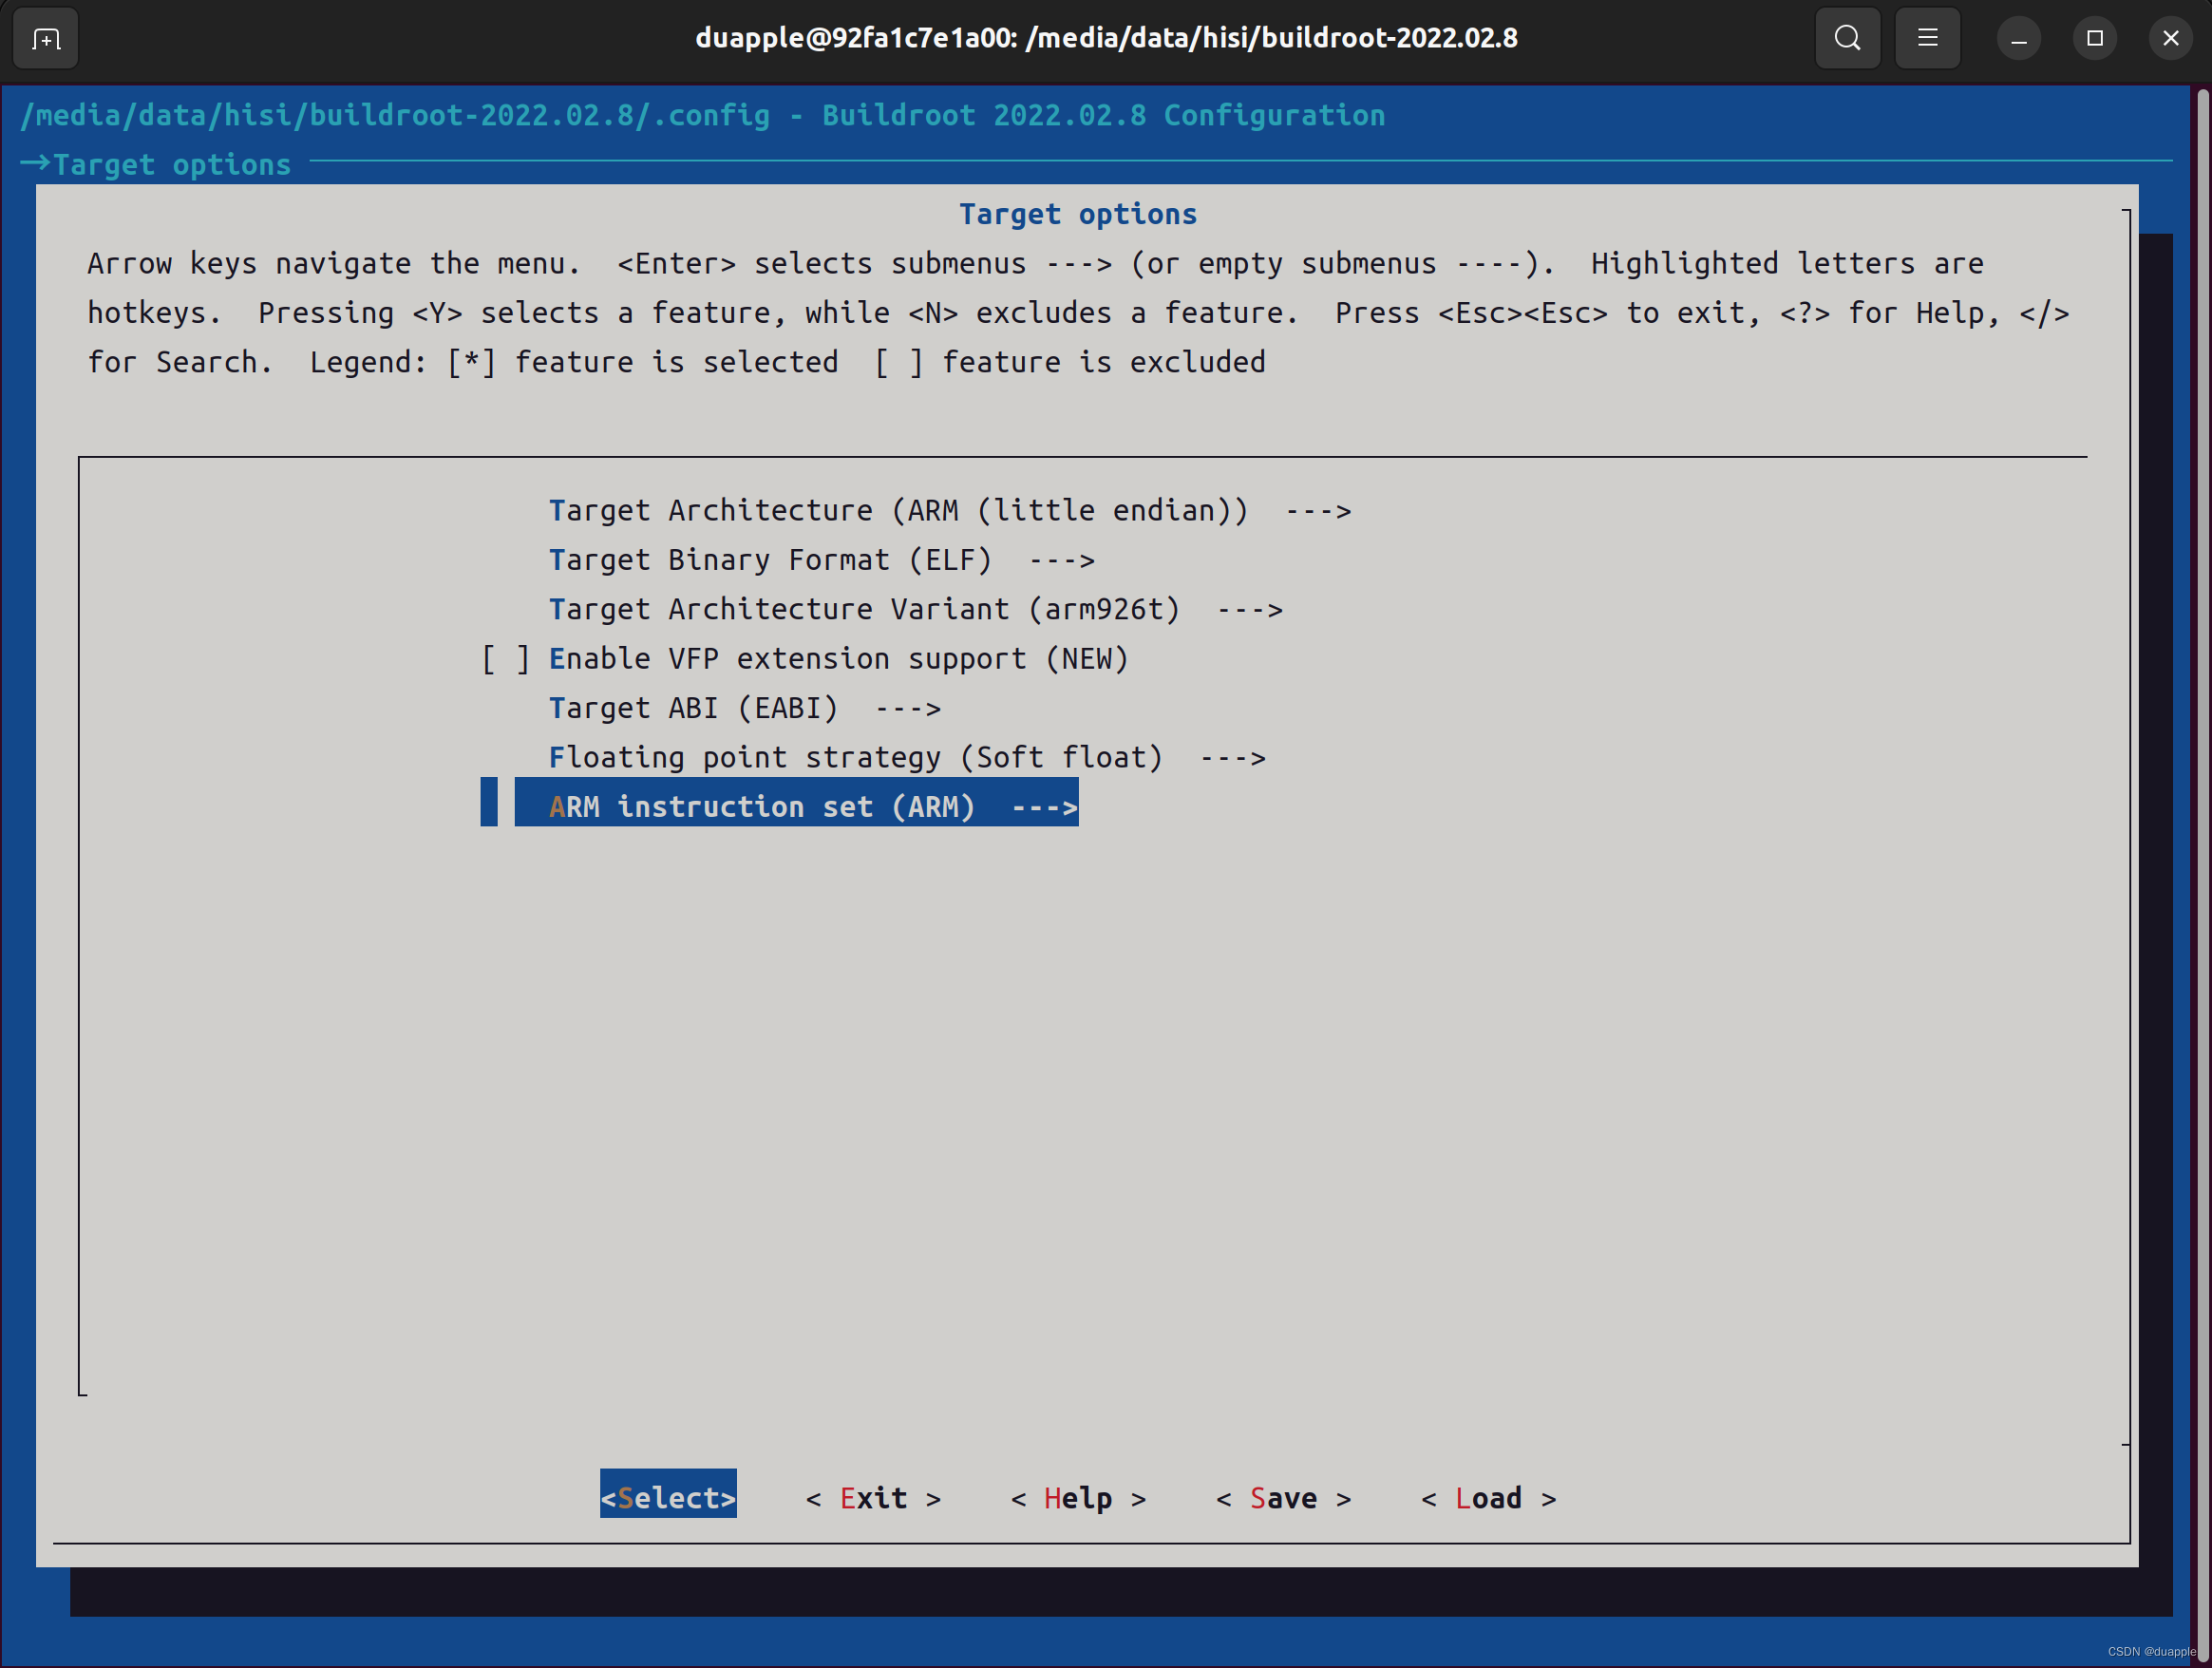
Task: Maximize the terminal window
Action: pyautogui.click(x=2095, y=39)
